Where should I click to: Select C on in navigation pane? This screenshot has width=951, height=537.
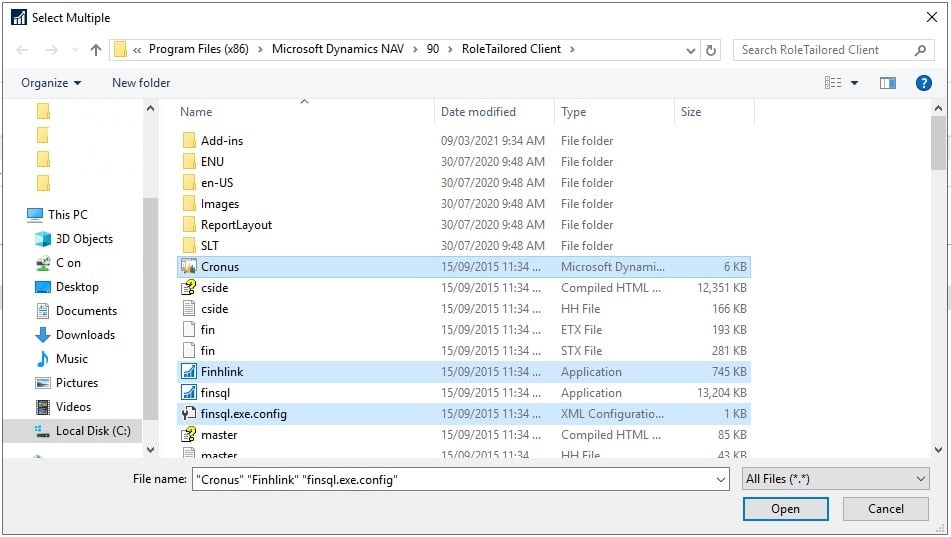click(58, 263)
